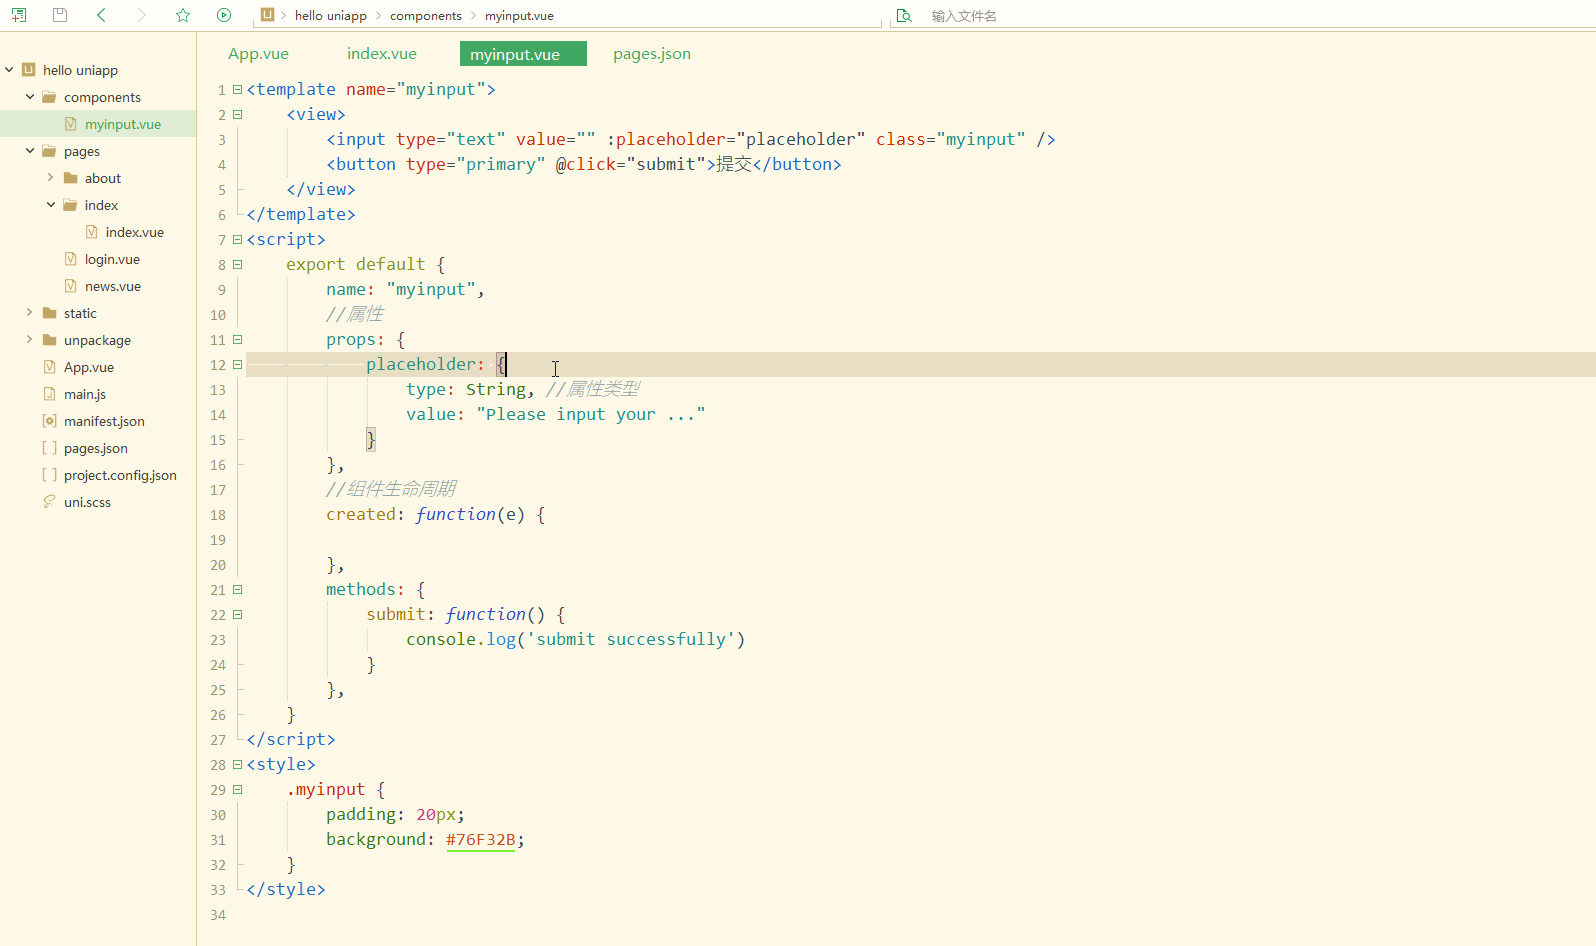This screenshot has height=946, width=1596.
Task: Expand the static folder chevron
Action: tap(30, 313)
